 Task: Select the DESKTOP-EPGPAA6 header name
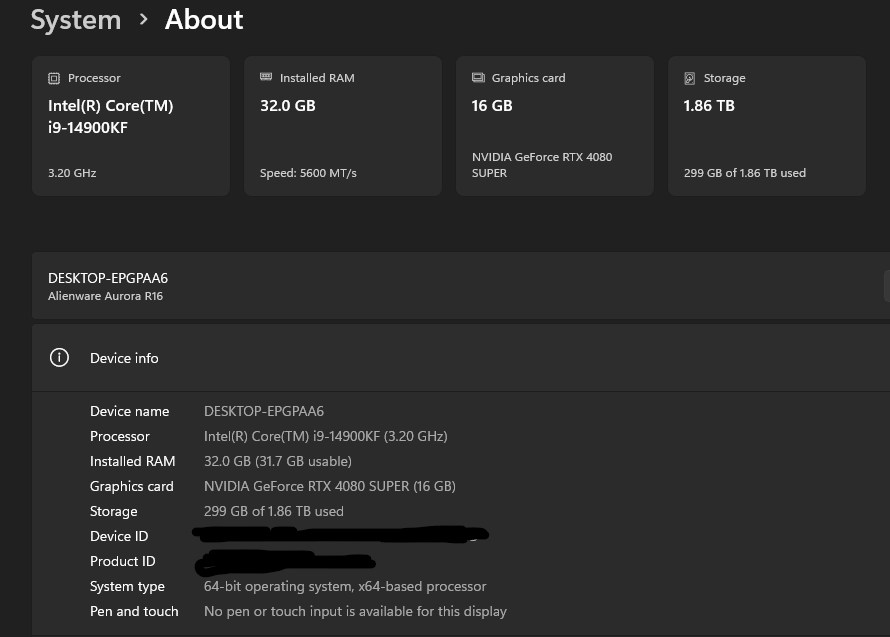[x=108, y=278]
